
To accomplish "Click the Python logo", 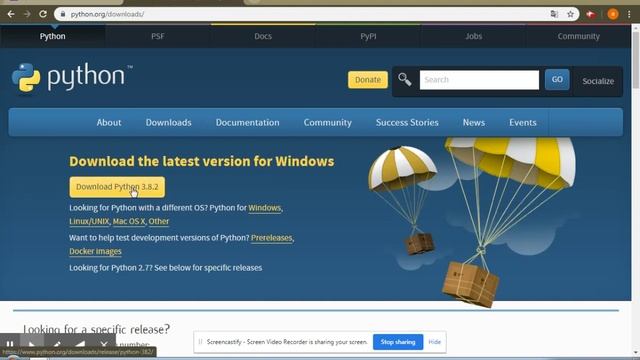I will pyautogui.click(x=72, y=77).
